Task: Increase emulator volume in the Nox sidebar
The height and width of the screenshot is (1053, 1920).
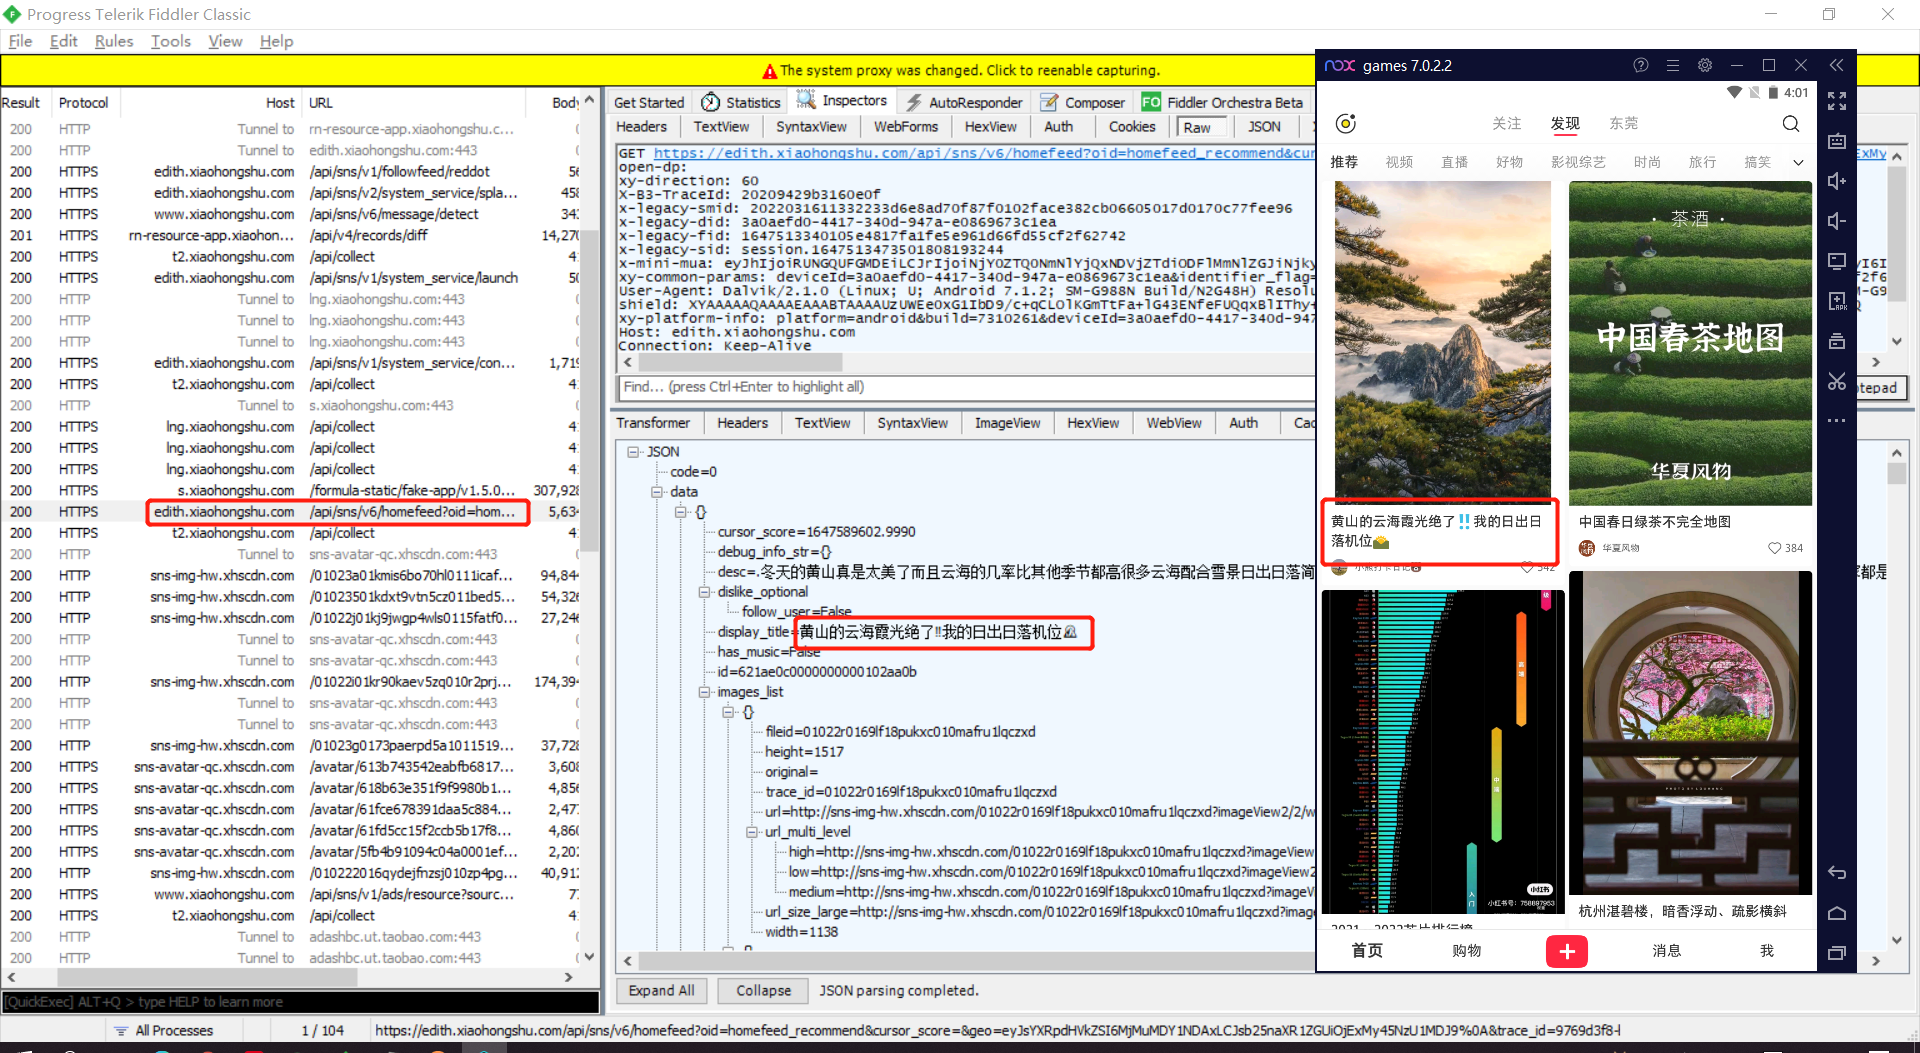Action: (x=1836, y=181)
